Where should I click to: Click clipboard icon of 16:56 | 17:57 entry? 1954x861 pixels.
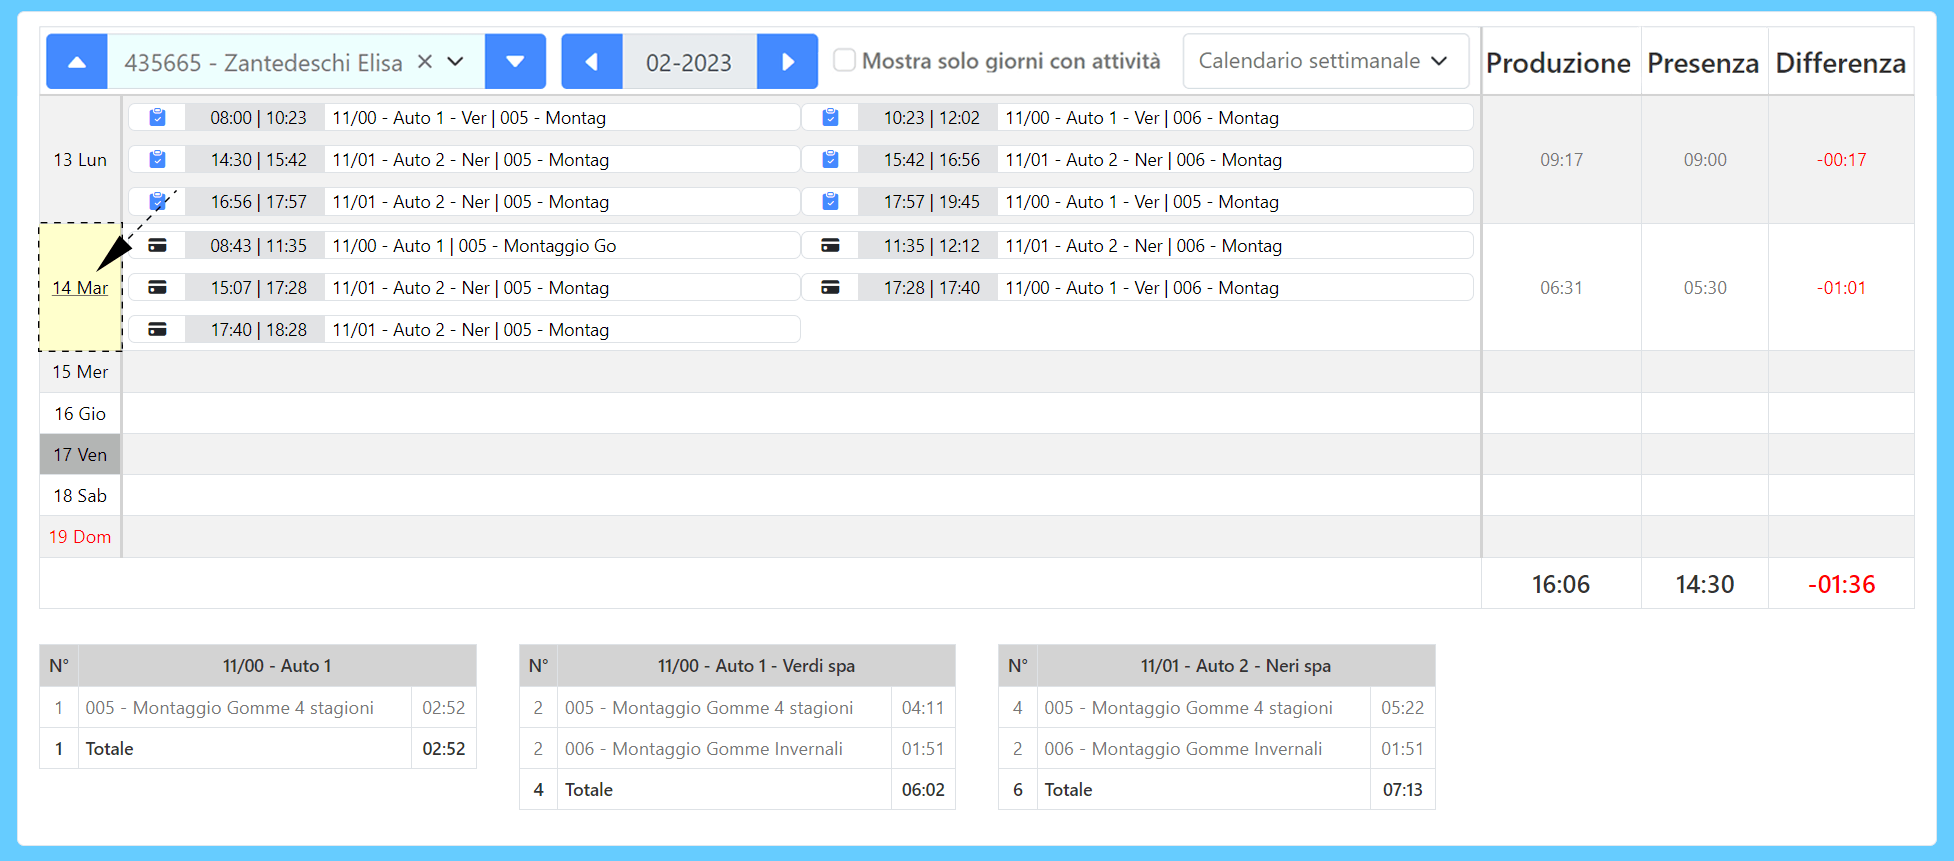pyautogui.click(x=157, y=202)
